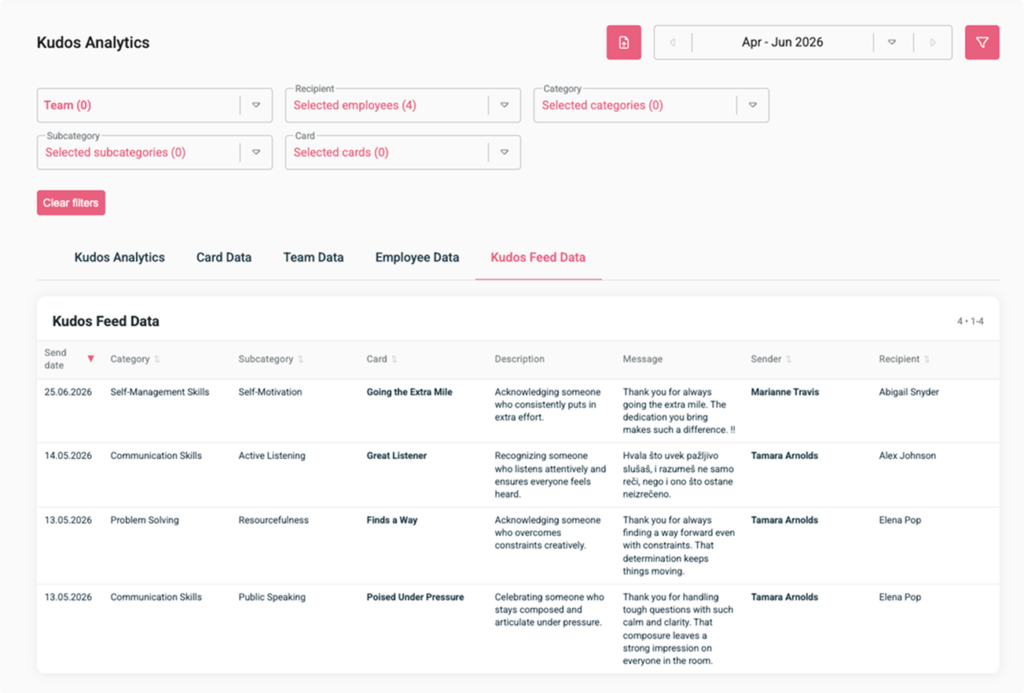Expand the Category selected categories dropdown
1024x693 pixels.
[752, 105]
